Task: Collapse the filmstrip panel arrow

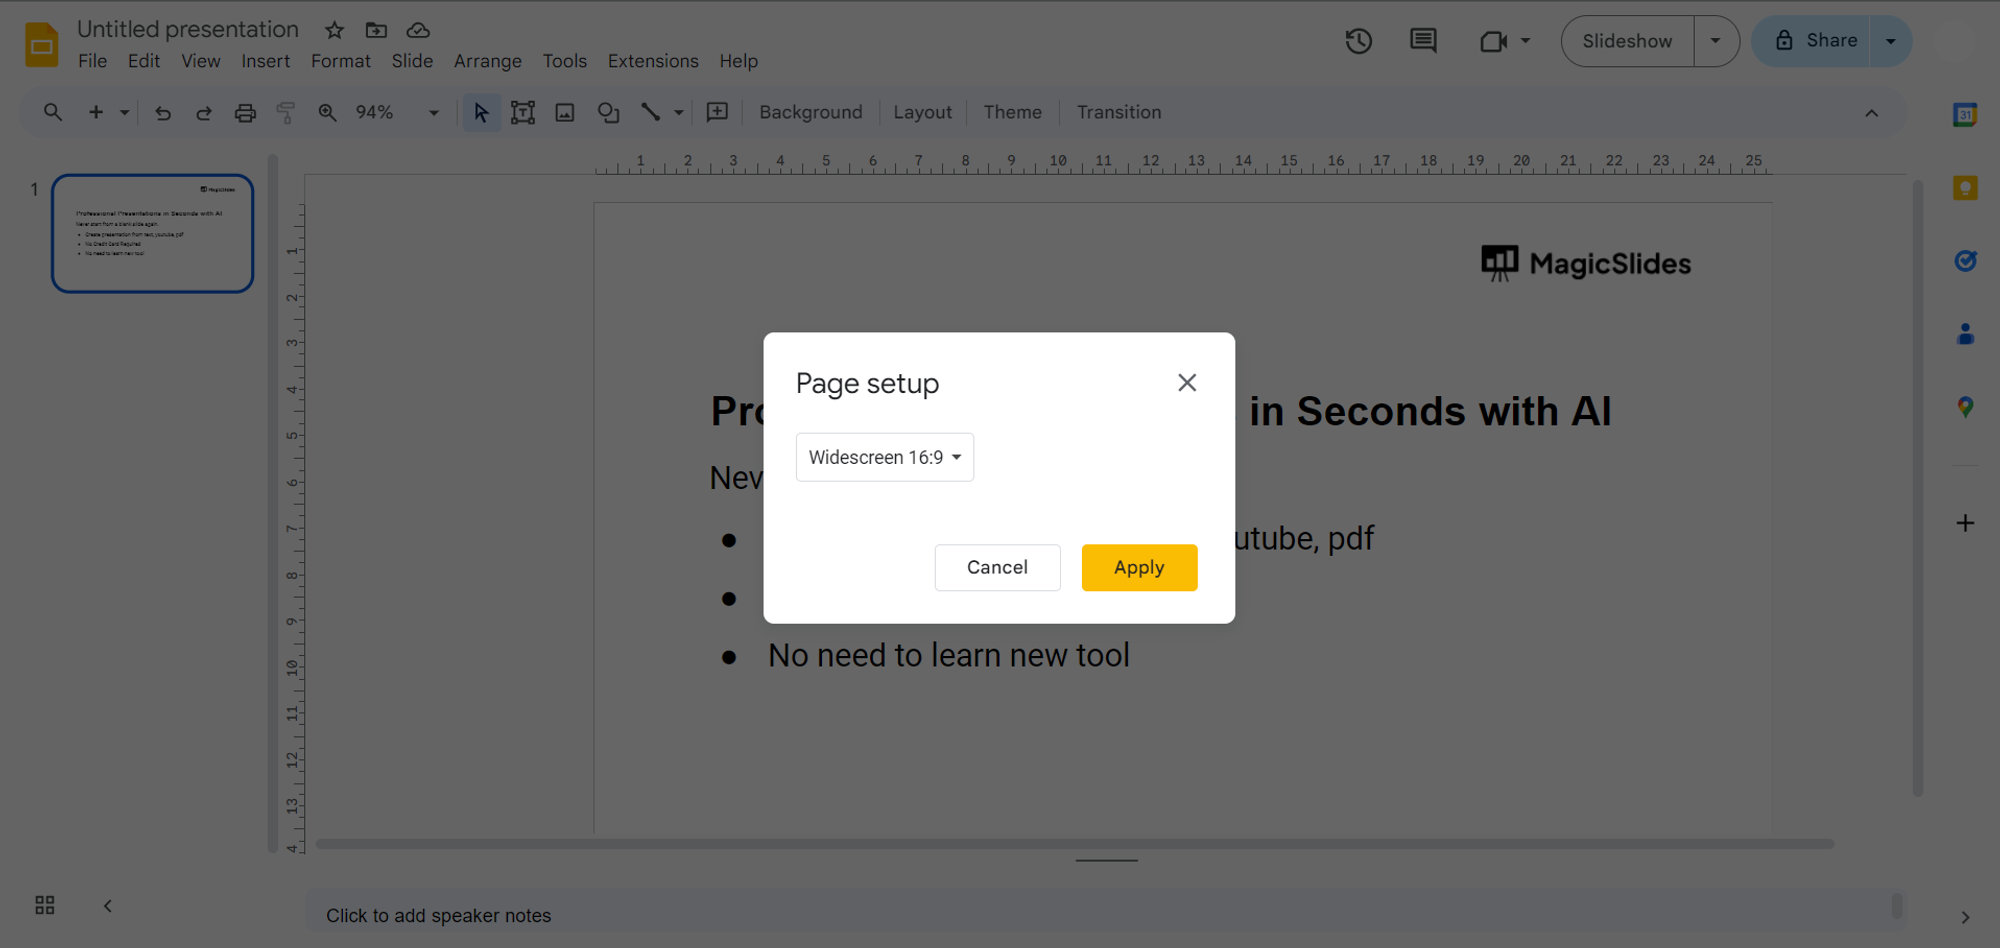Action: (108, 906)
